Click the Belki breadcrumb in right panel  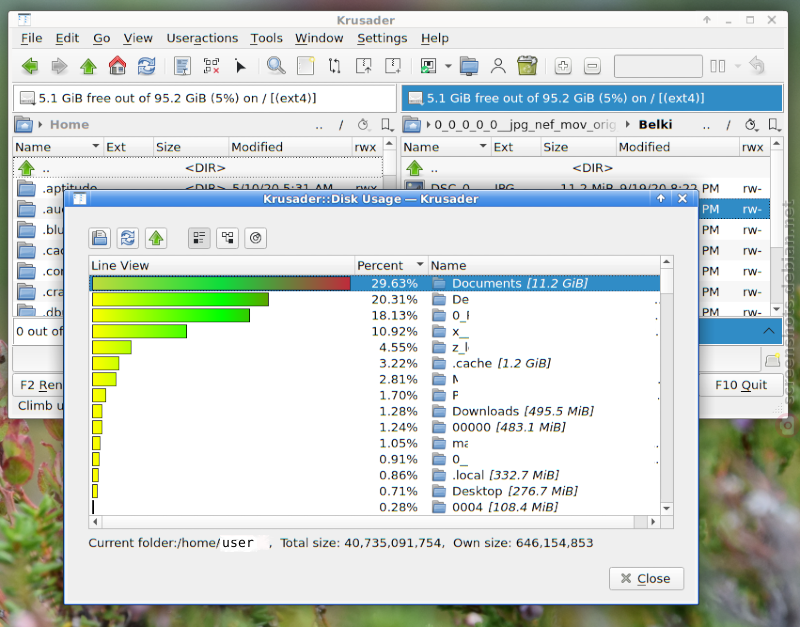[x=655, y=124]
